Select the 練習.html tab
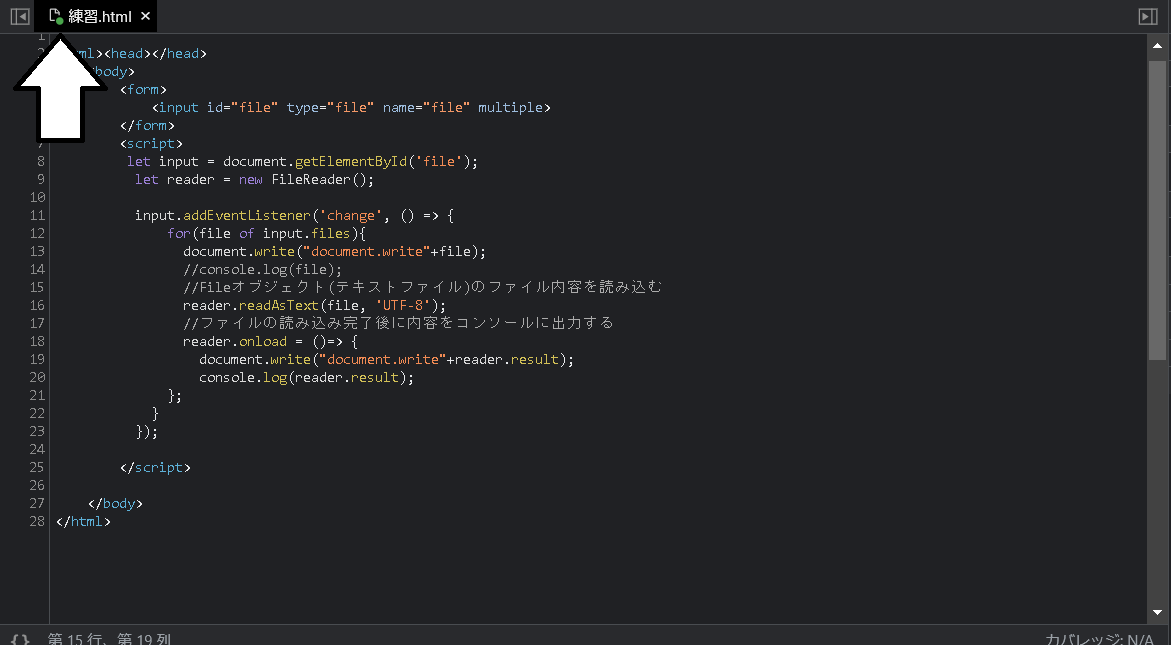Image resolution: width=1171 pixels, height=645 pixels. [x=100, y=16]
